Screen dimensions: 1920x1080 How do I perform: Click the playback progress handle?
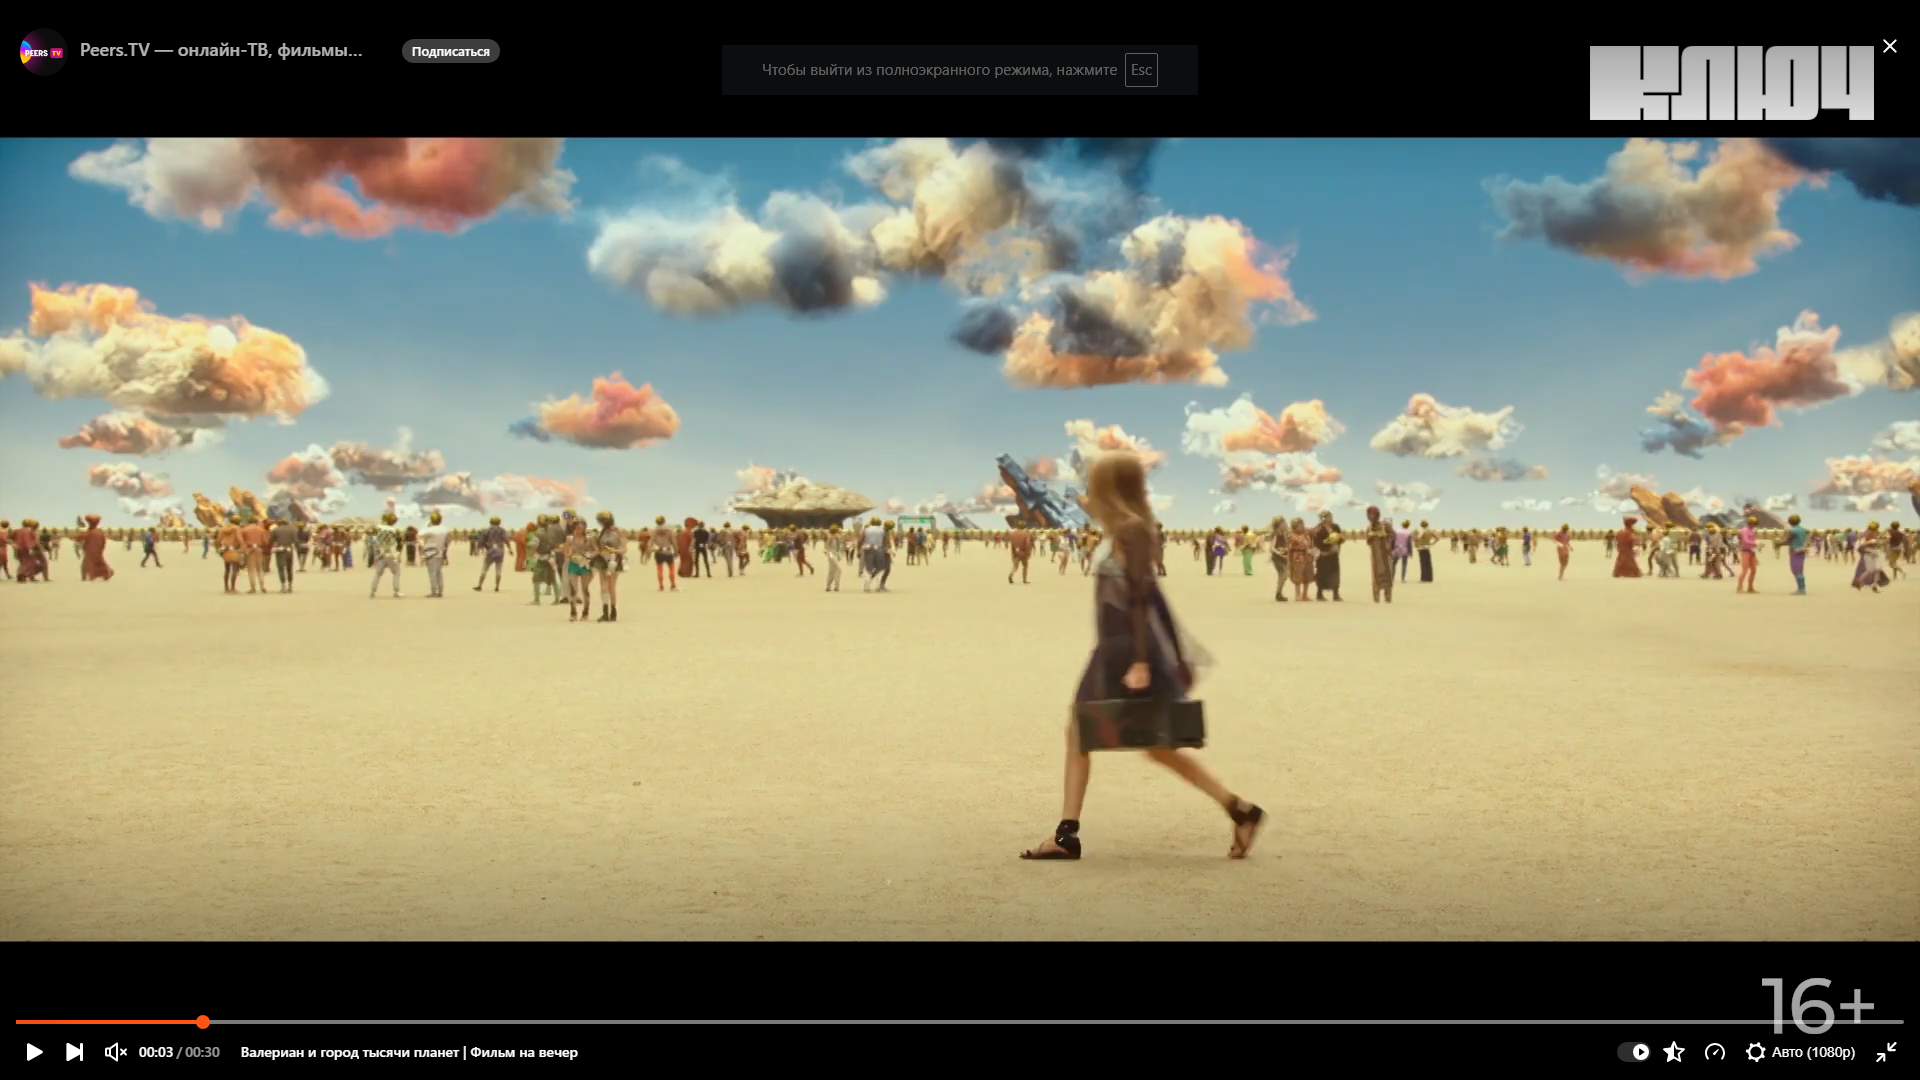(203, 1022)
